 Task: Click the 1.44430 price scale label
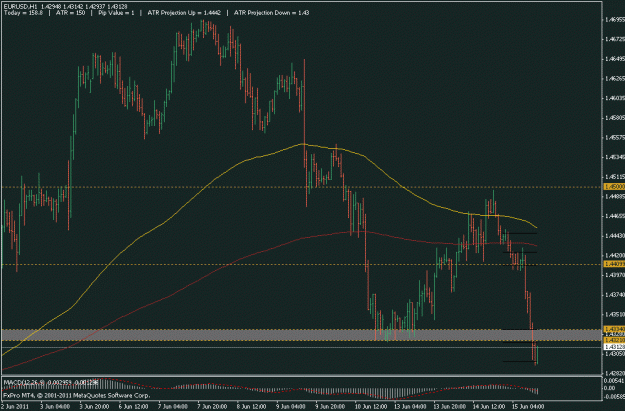pos(615,236)
